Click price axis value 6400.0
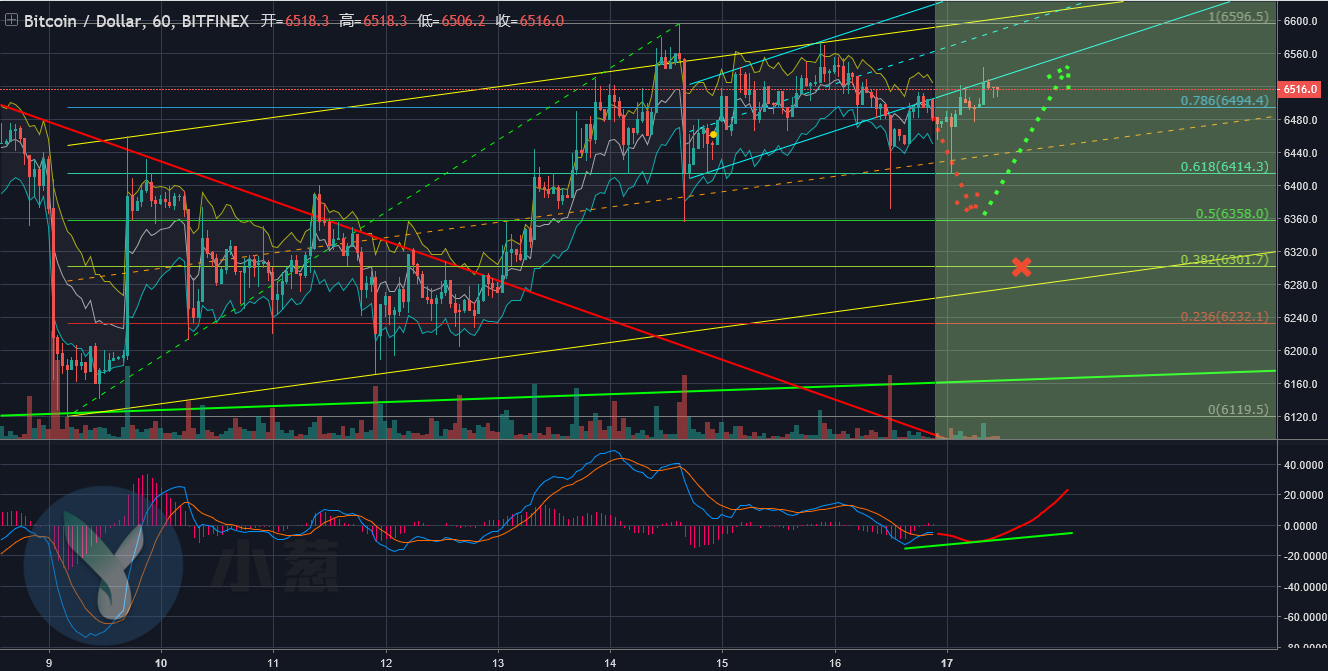Viewport: 1328px width, 671px height. click(1301, 186)
